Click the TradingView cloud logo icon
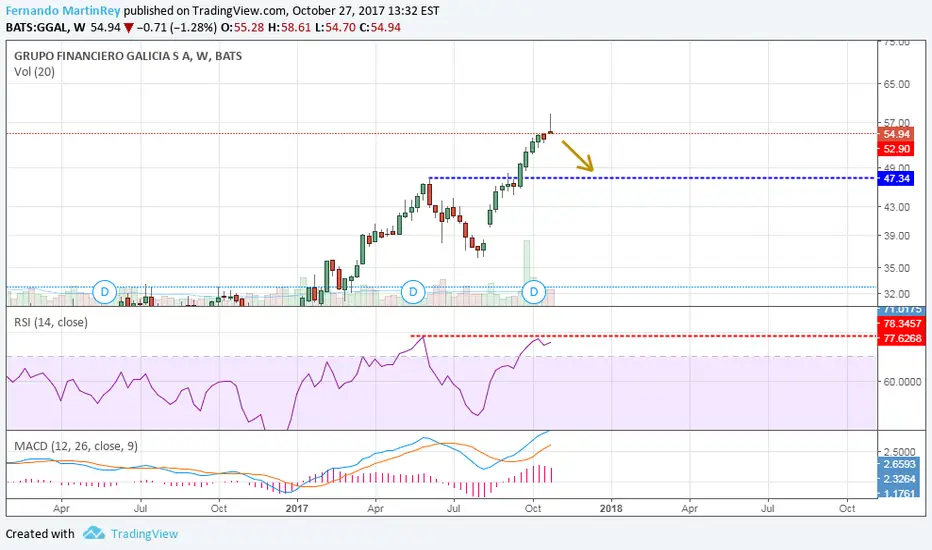This screenshot has width=932, height=550. [x=94, y=533]
